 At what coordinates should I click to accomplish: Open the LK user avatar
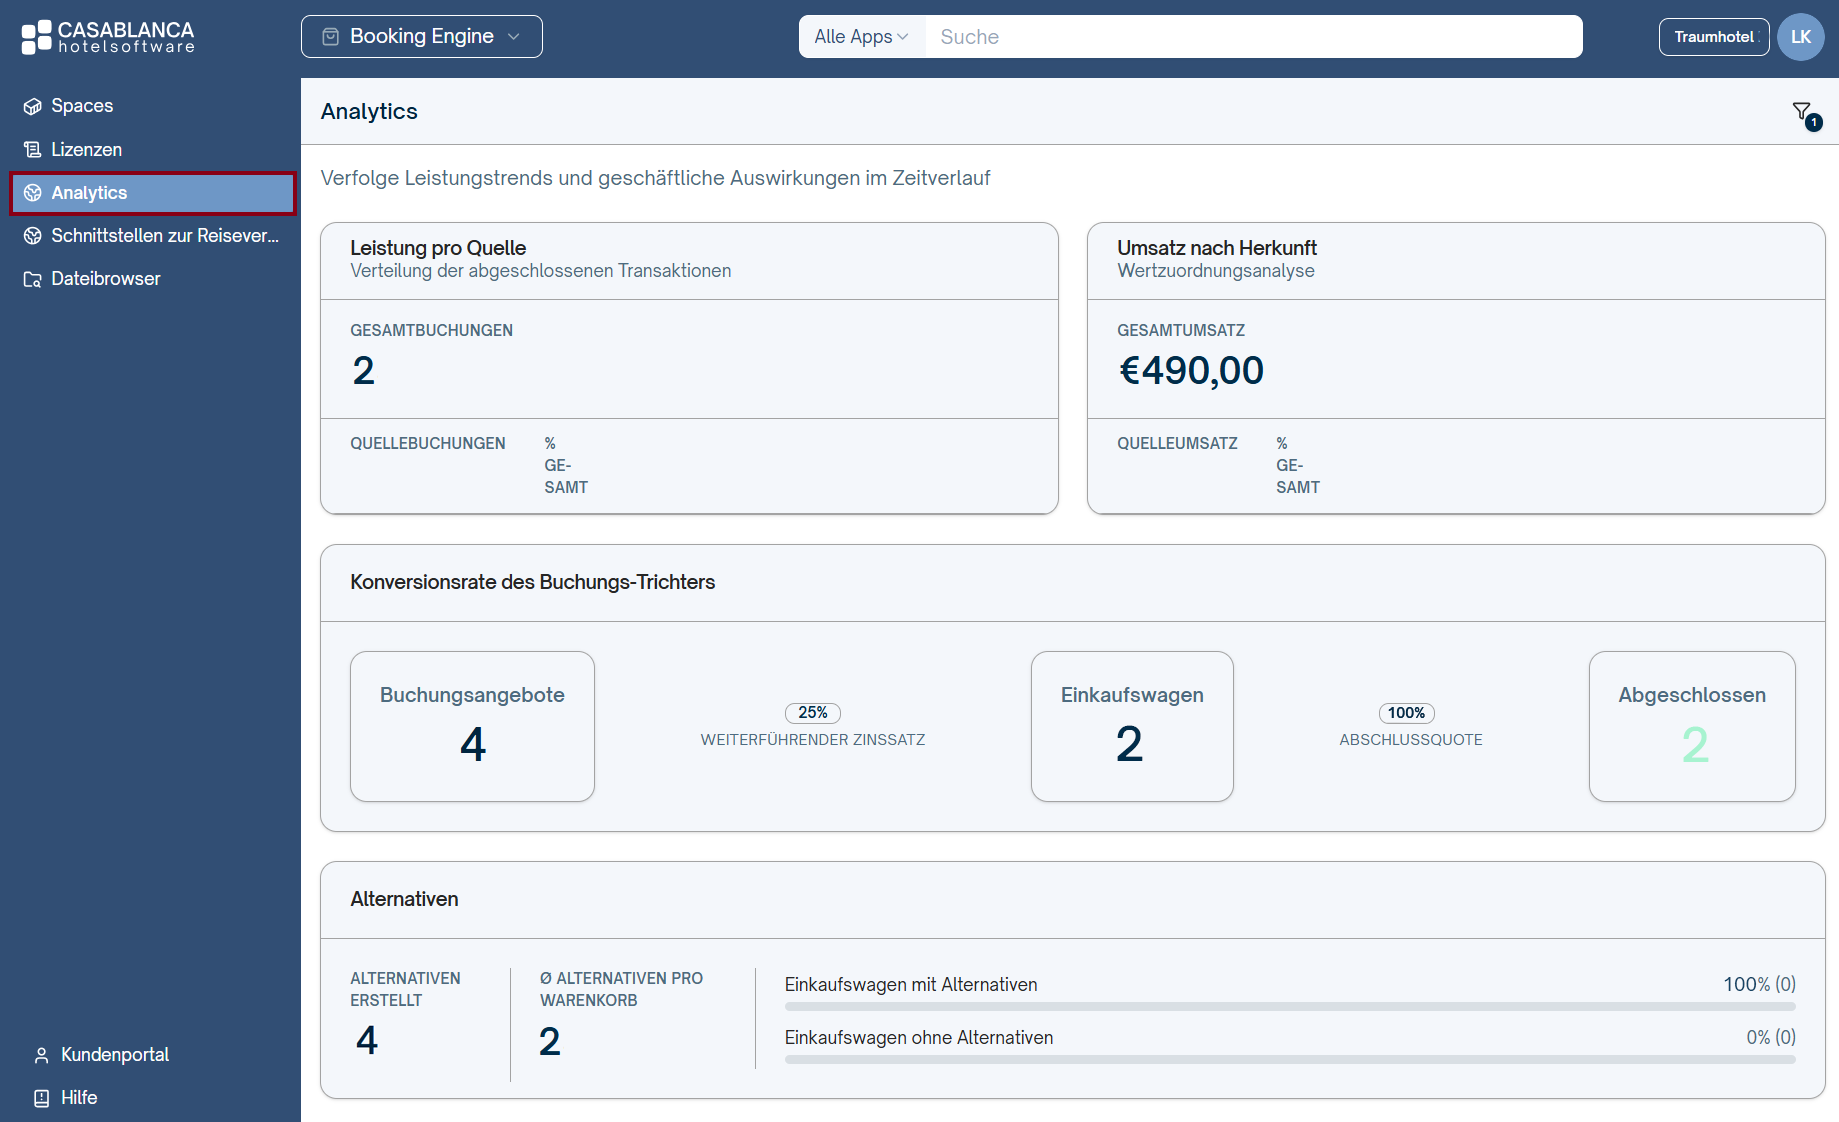(1801, 37)
